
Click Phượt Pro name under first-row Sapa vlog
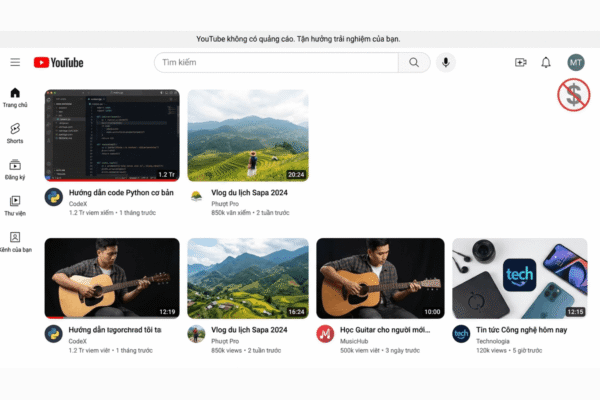tap(225, 204)
